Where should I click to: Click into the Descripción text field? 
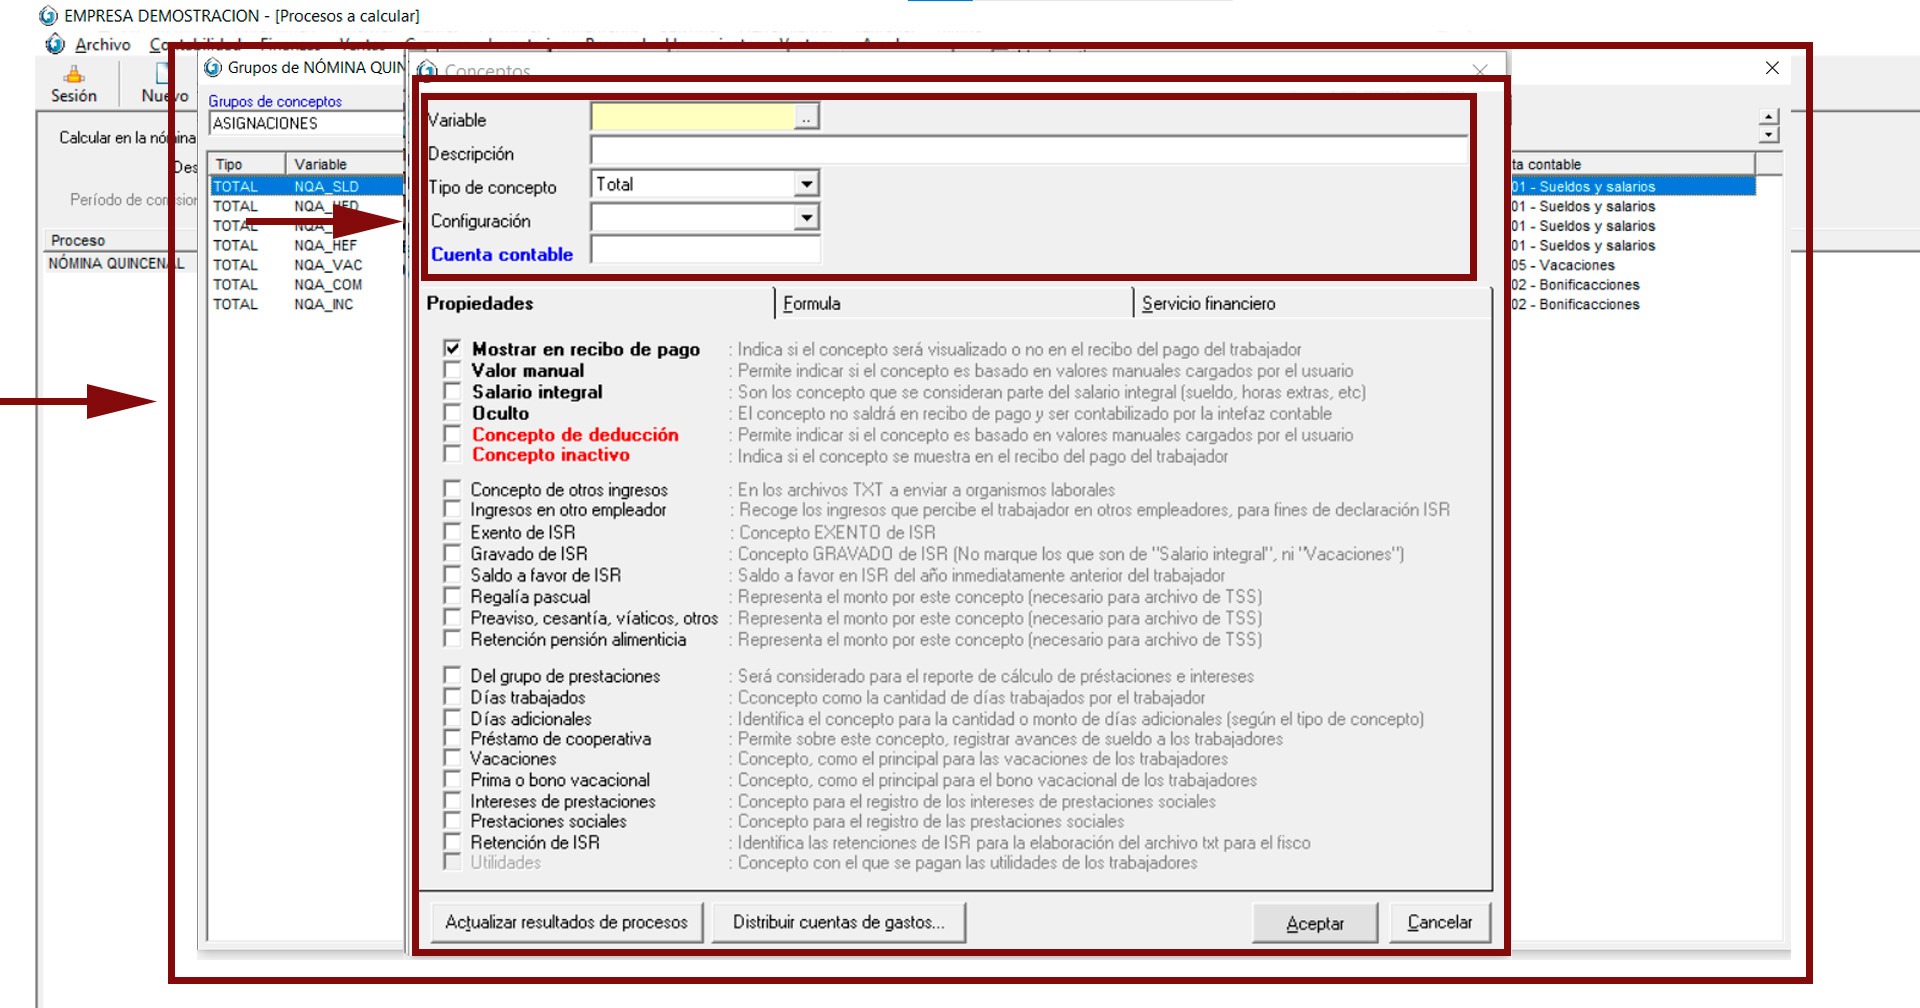pyautogui.click(x=1028, y=152)
